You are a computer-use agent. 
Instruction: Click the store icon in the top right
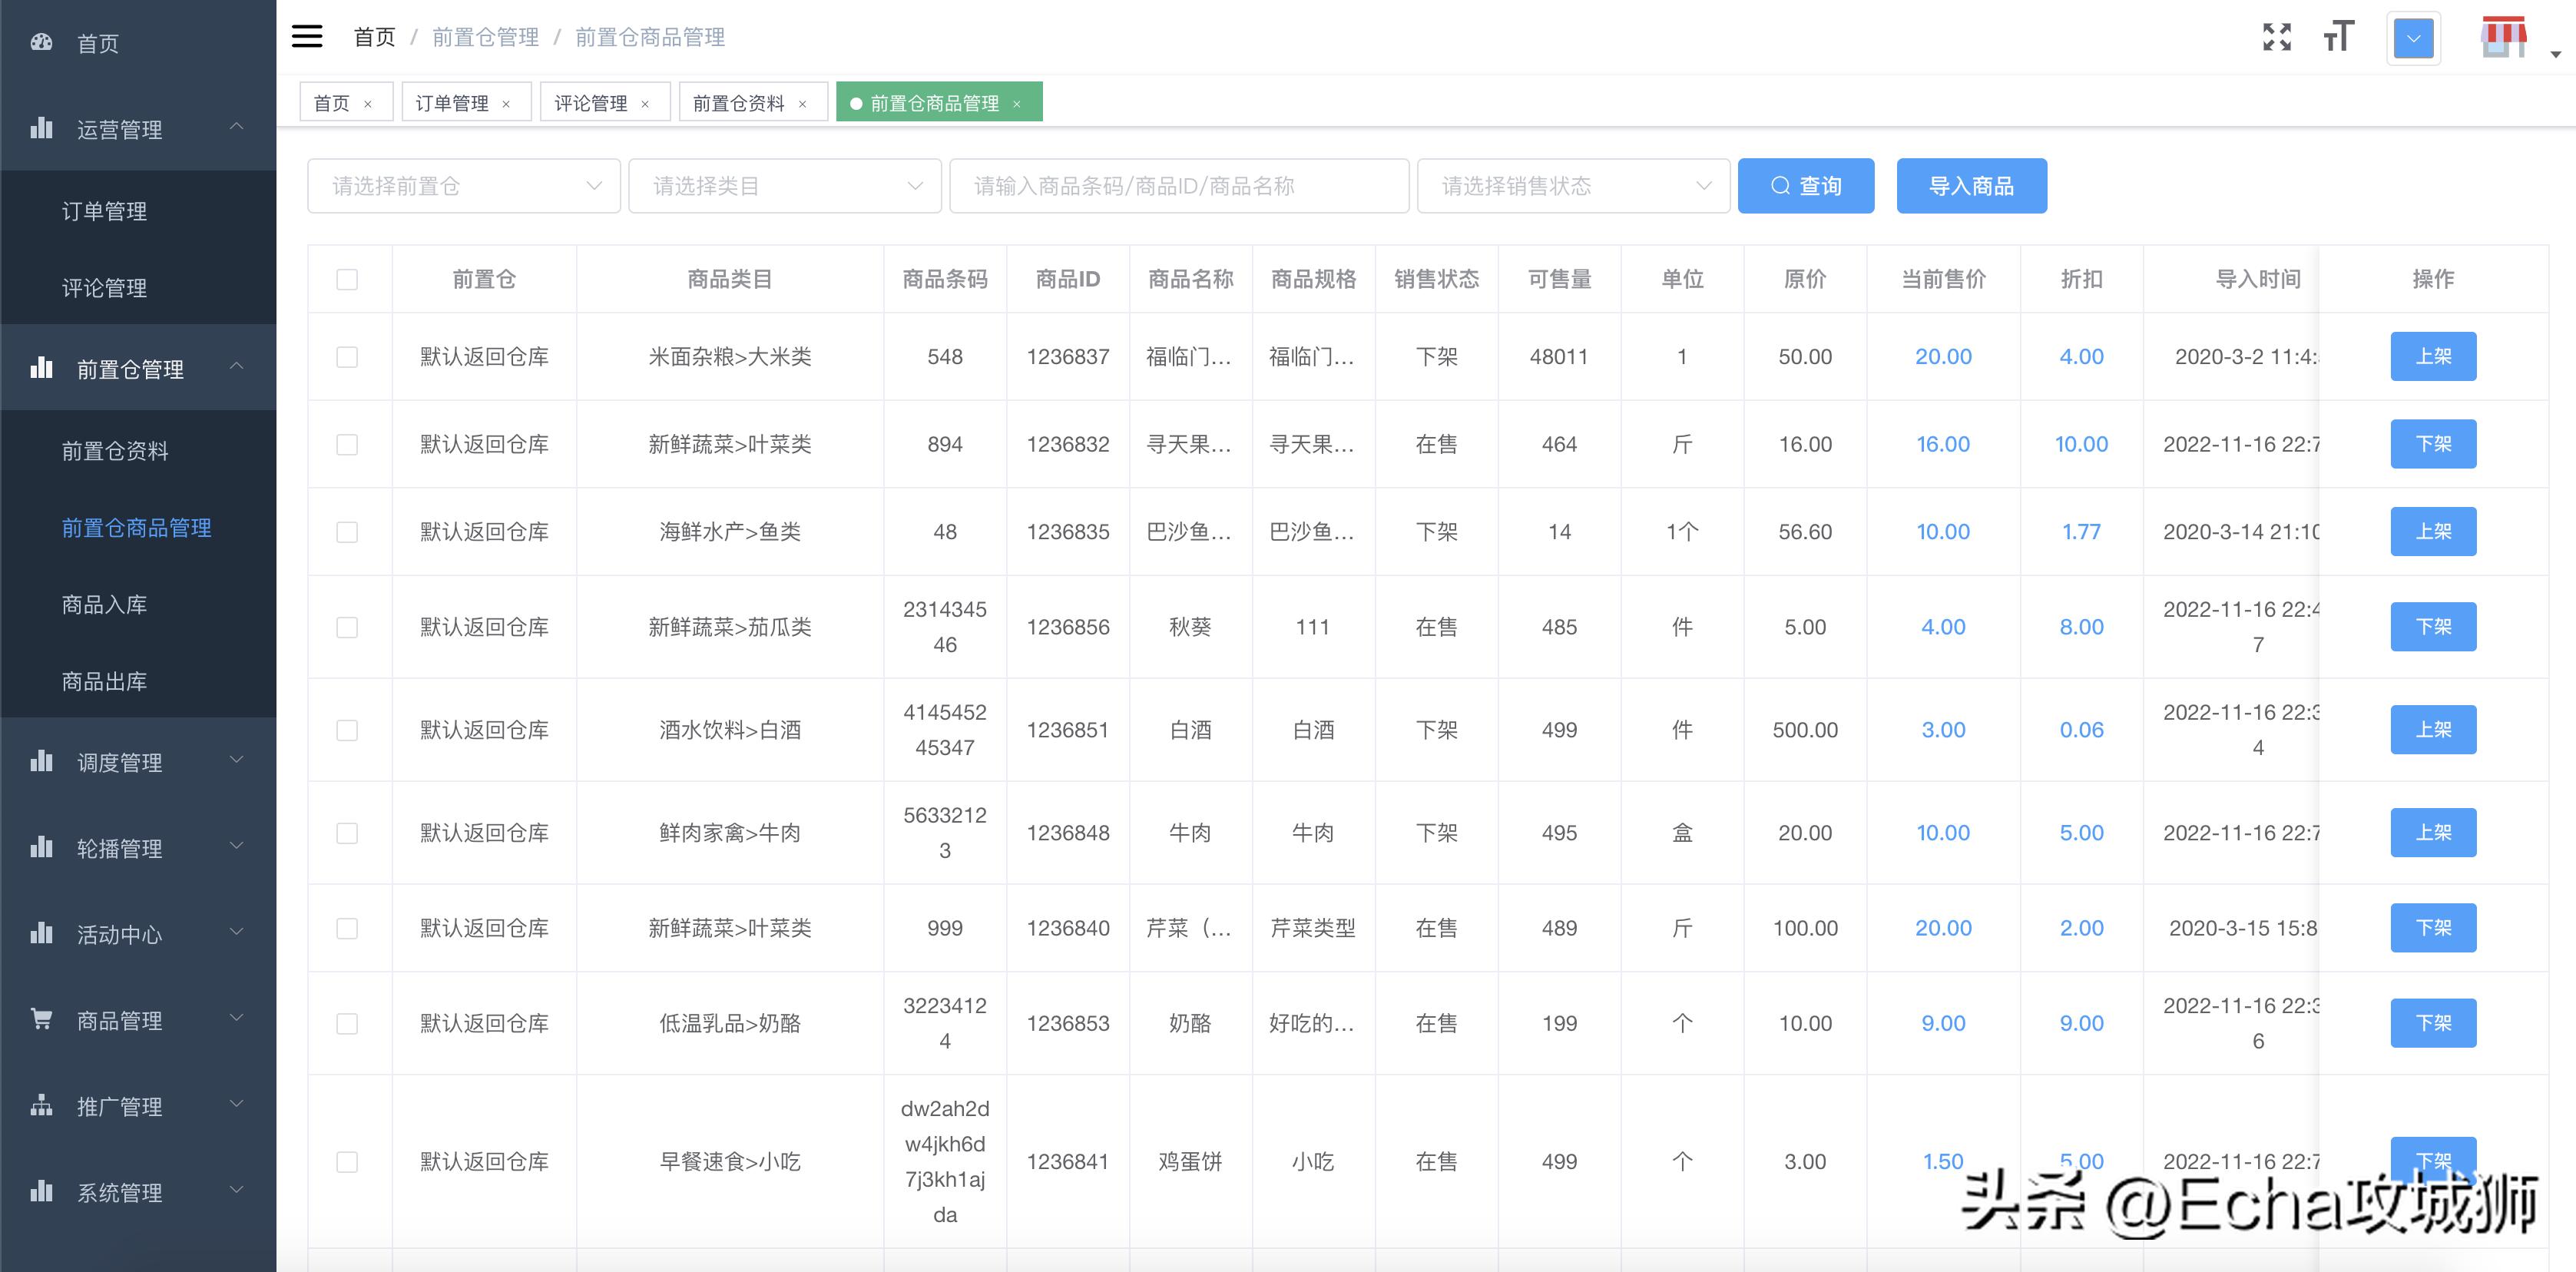[x=2503, y=36]
